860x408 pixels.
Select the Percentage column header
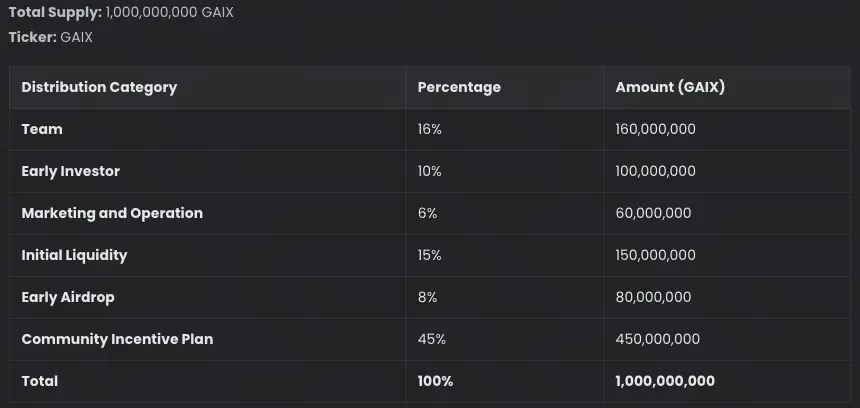(x=459, y=87)
